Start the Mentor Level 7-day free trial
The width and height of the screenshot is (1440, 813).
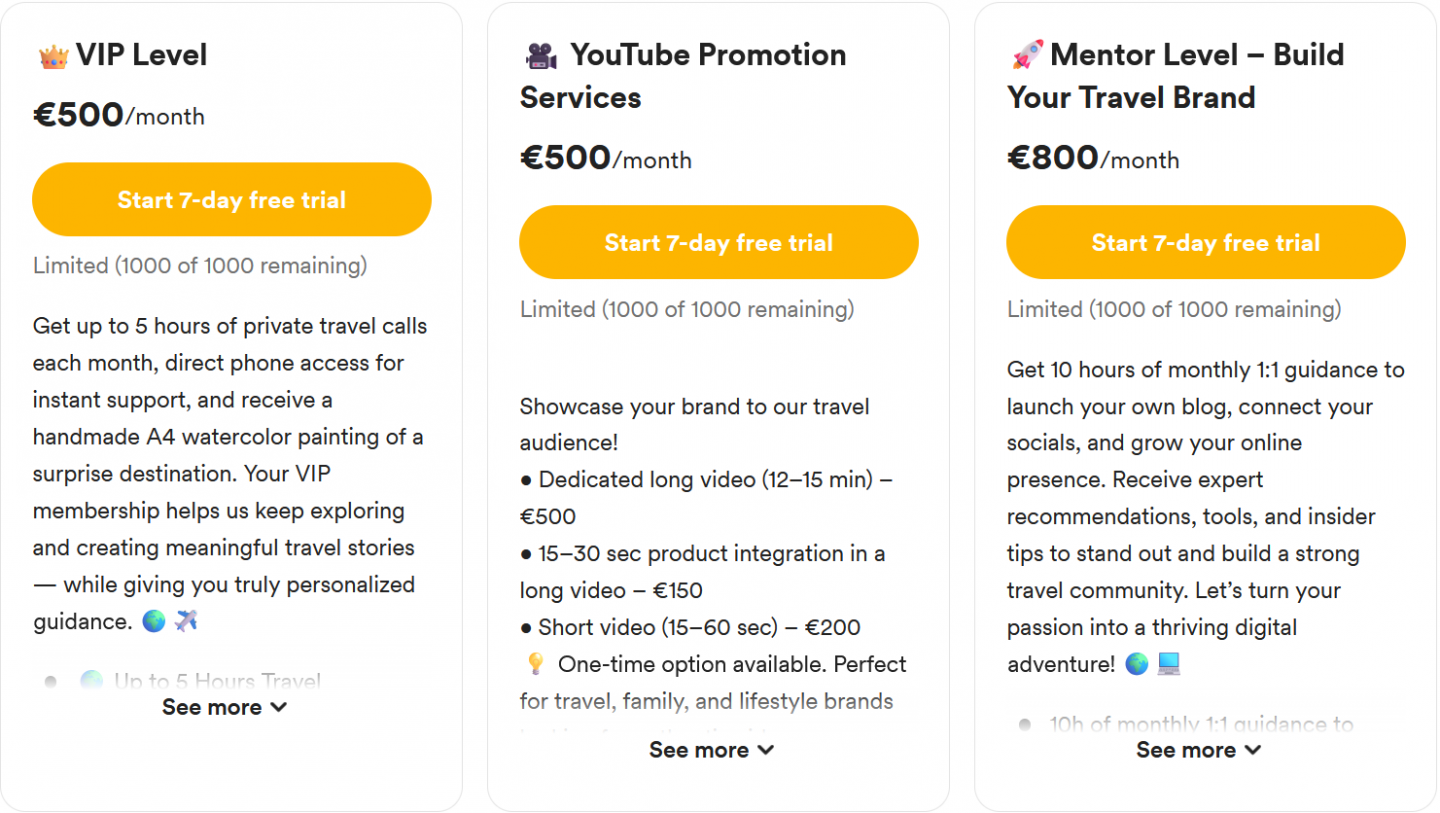1205,243
